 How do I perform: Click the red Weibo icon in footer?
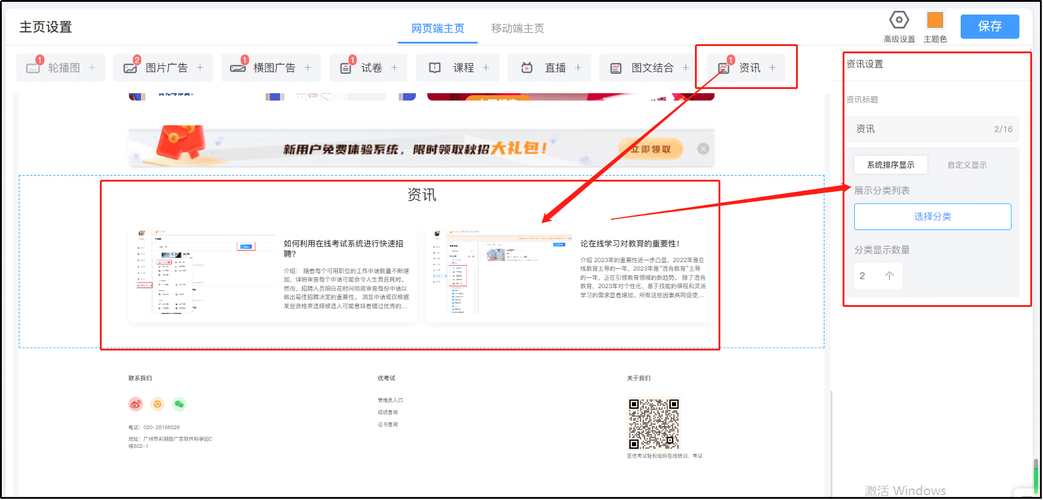point(136,404)
